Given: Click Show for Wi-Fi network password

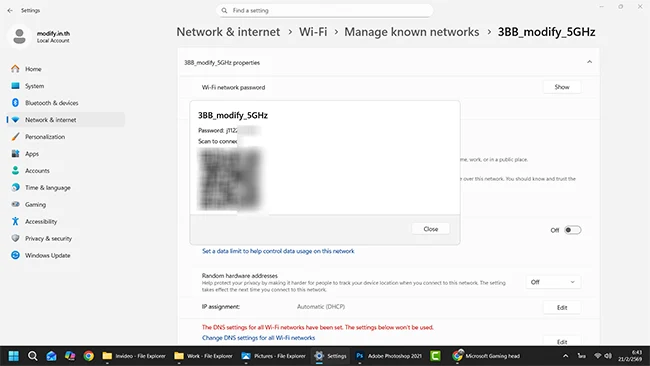Looking at the screenshot, I should (x=562, y=87).
